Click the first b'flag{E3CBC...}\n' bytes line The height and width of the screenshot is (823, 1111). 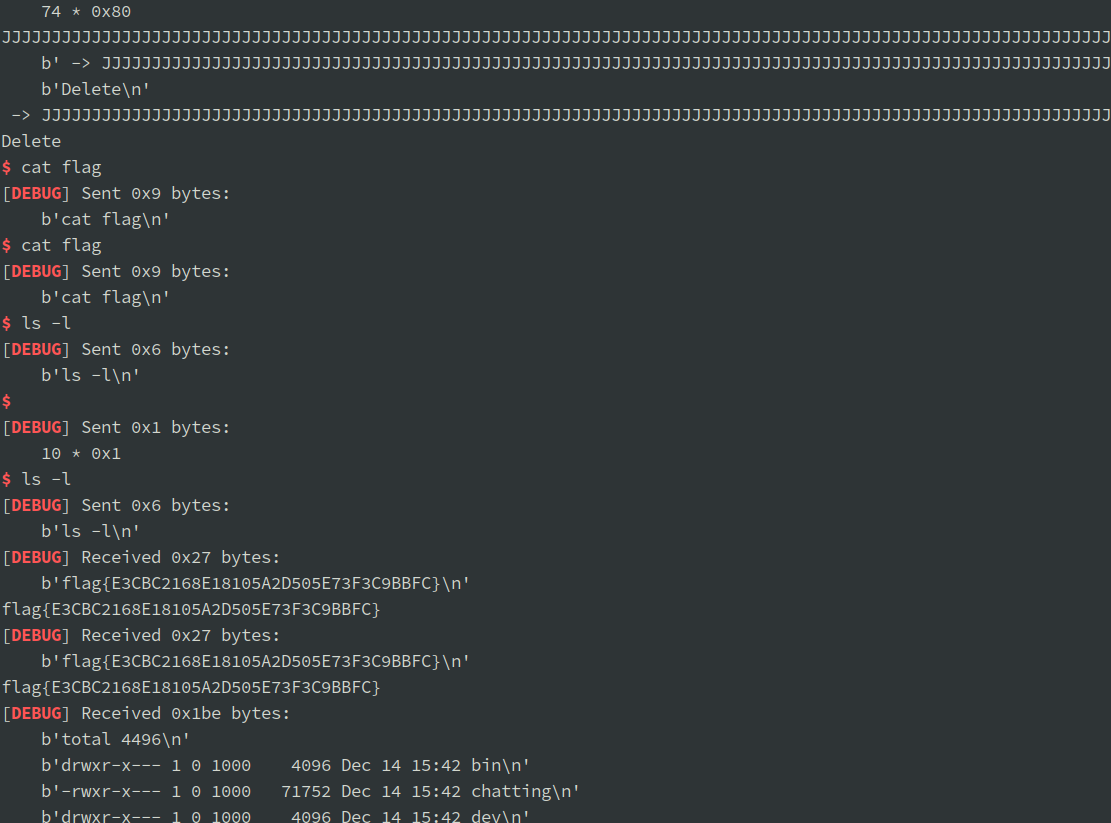[256, 584]
